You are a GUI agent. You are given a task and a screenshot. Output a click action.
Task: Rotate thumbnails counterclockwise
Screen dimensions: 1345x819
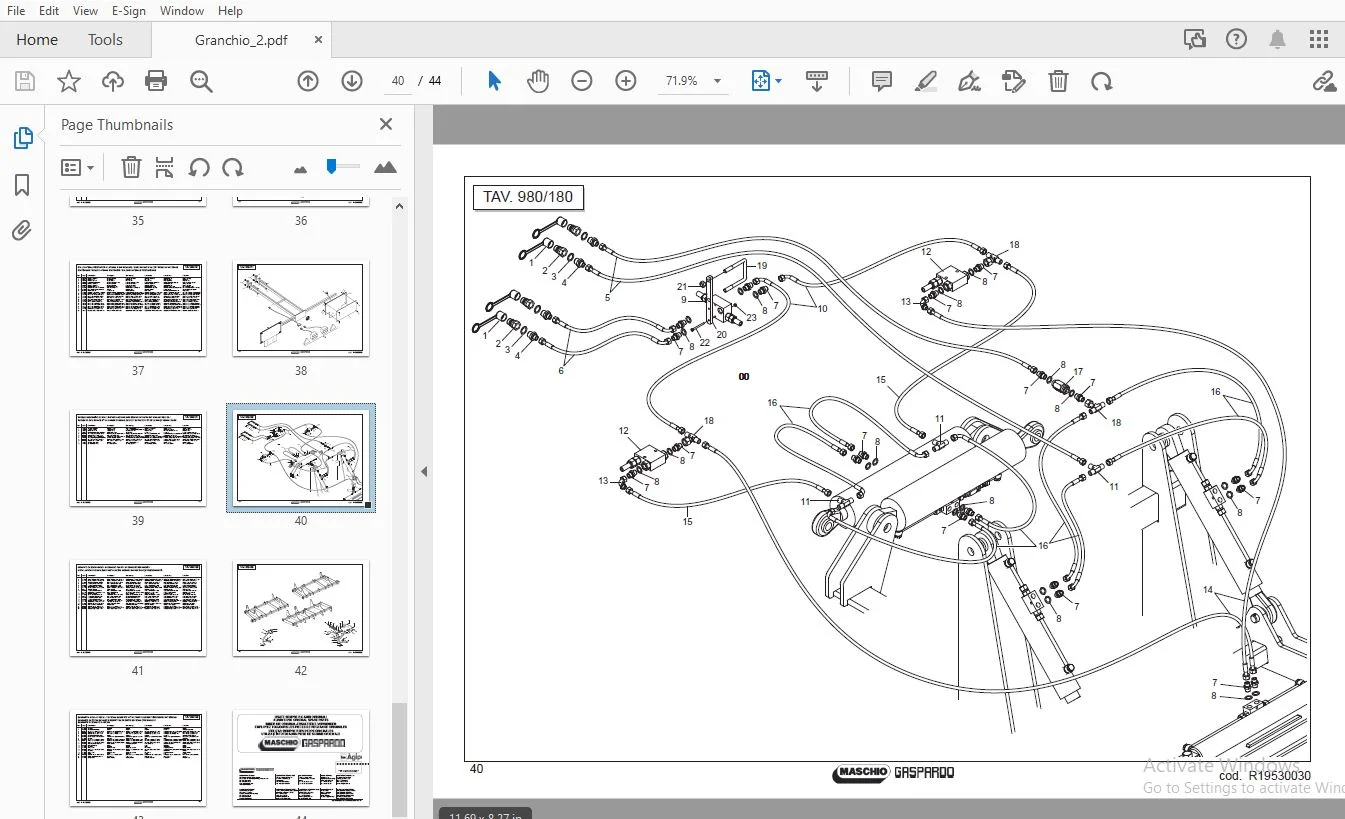[x=199, y=167]
